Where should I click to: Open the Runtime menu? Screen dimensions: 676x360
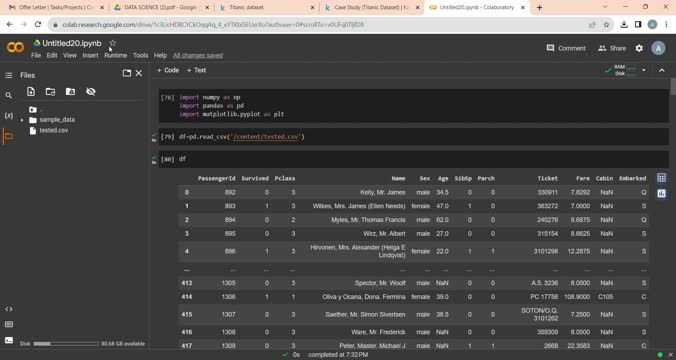(x=116, y=55)
